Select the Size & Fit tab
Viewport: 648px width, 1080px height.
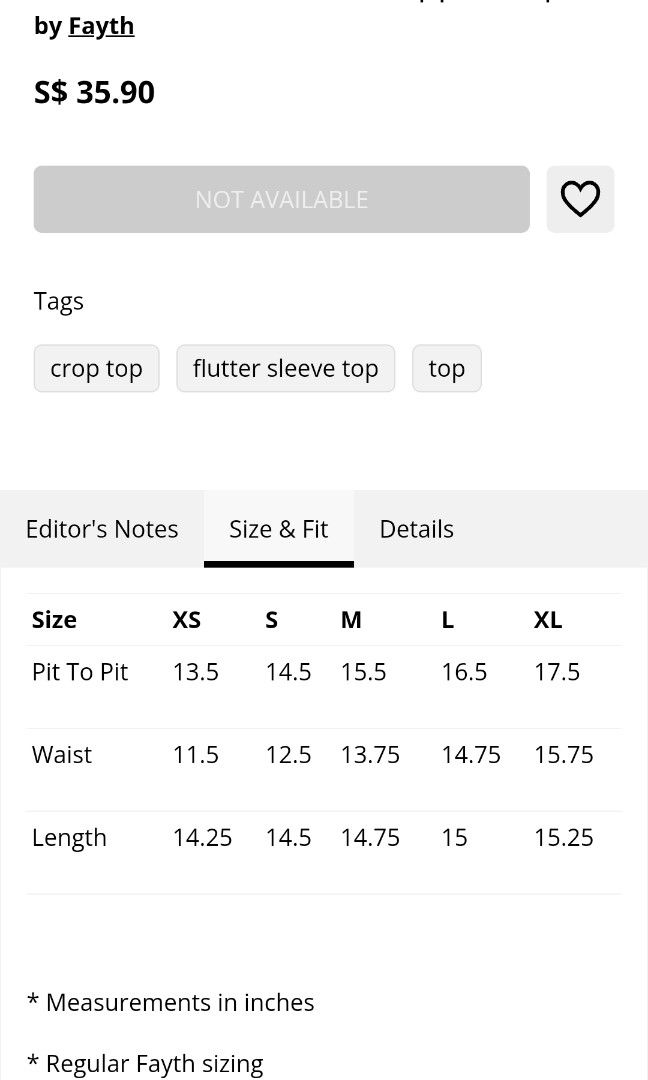[278, 529]
